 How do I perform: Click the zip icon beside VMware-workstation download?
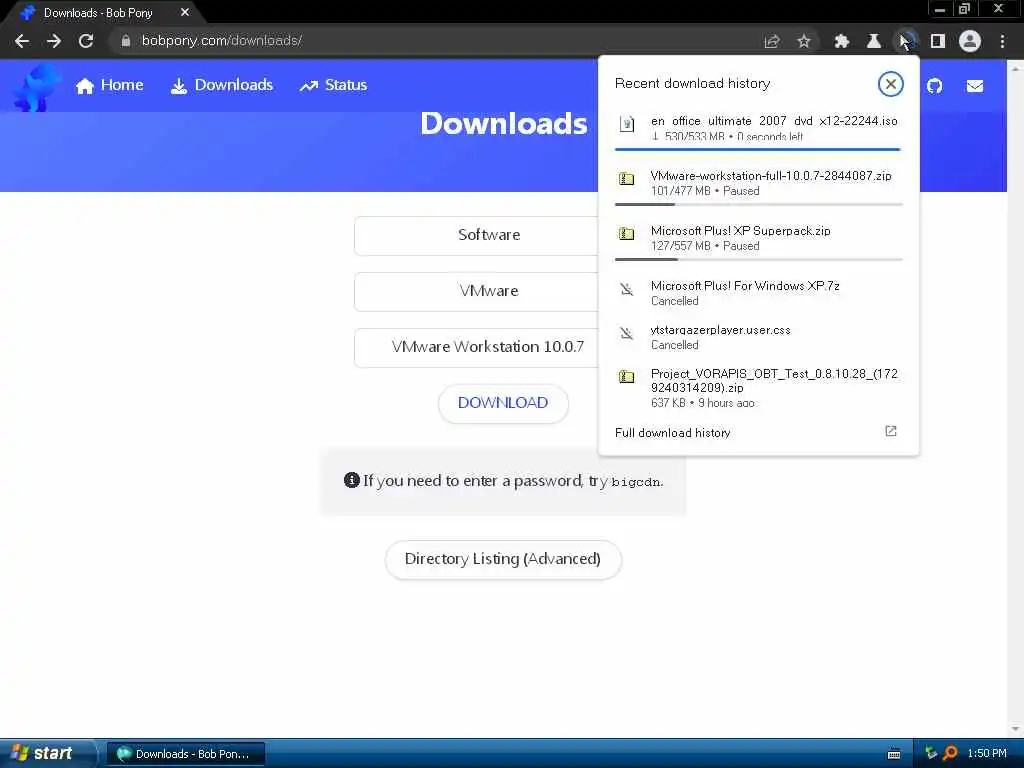point(627,178)
